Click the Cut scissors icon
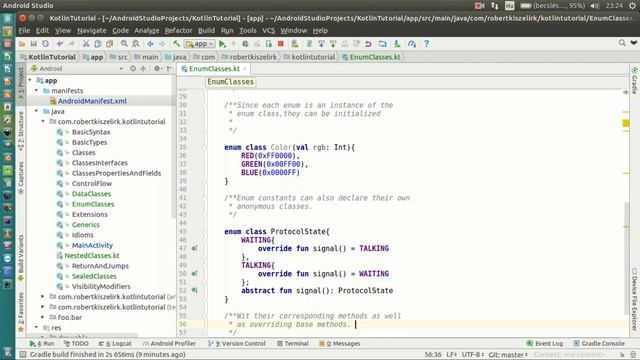Screen dimensions: 640x360 pos(86,44)
